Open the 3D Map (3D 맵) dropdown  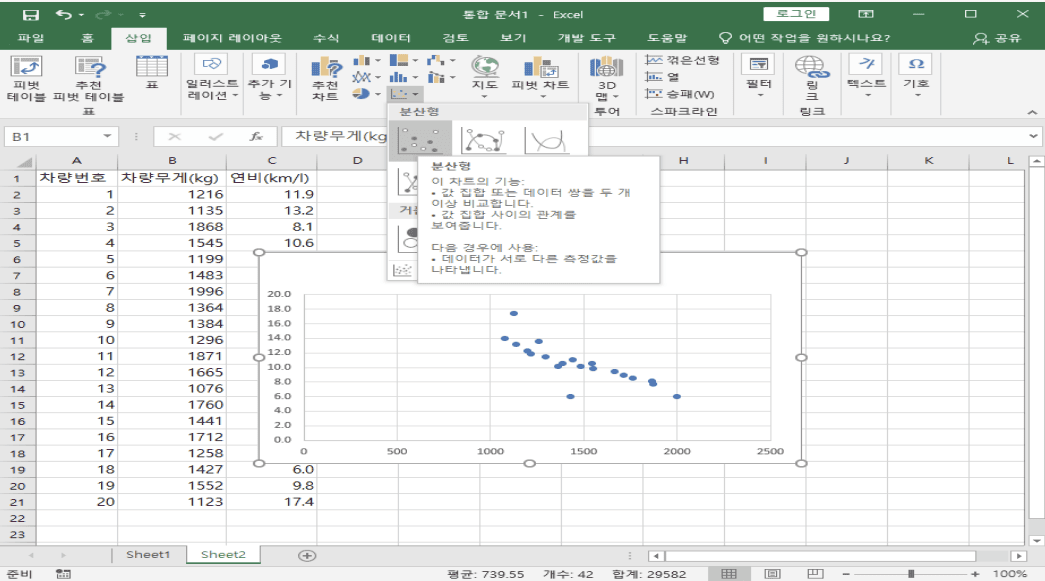[x=607, y=94]
